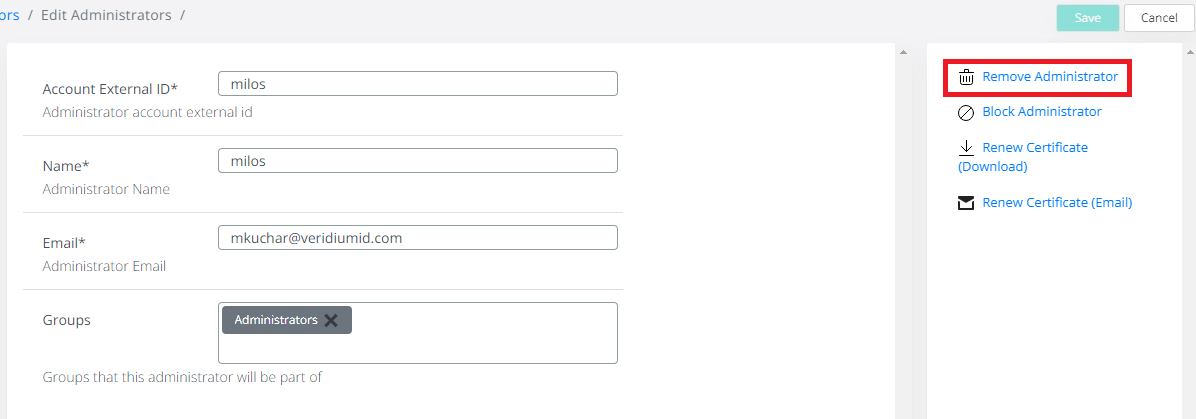
Task: Choose Renew Certificate (Download) link text
Action: tap(1034, 148)
